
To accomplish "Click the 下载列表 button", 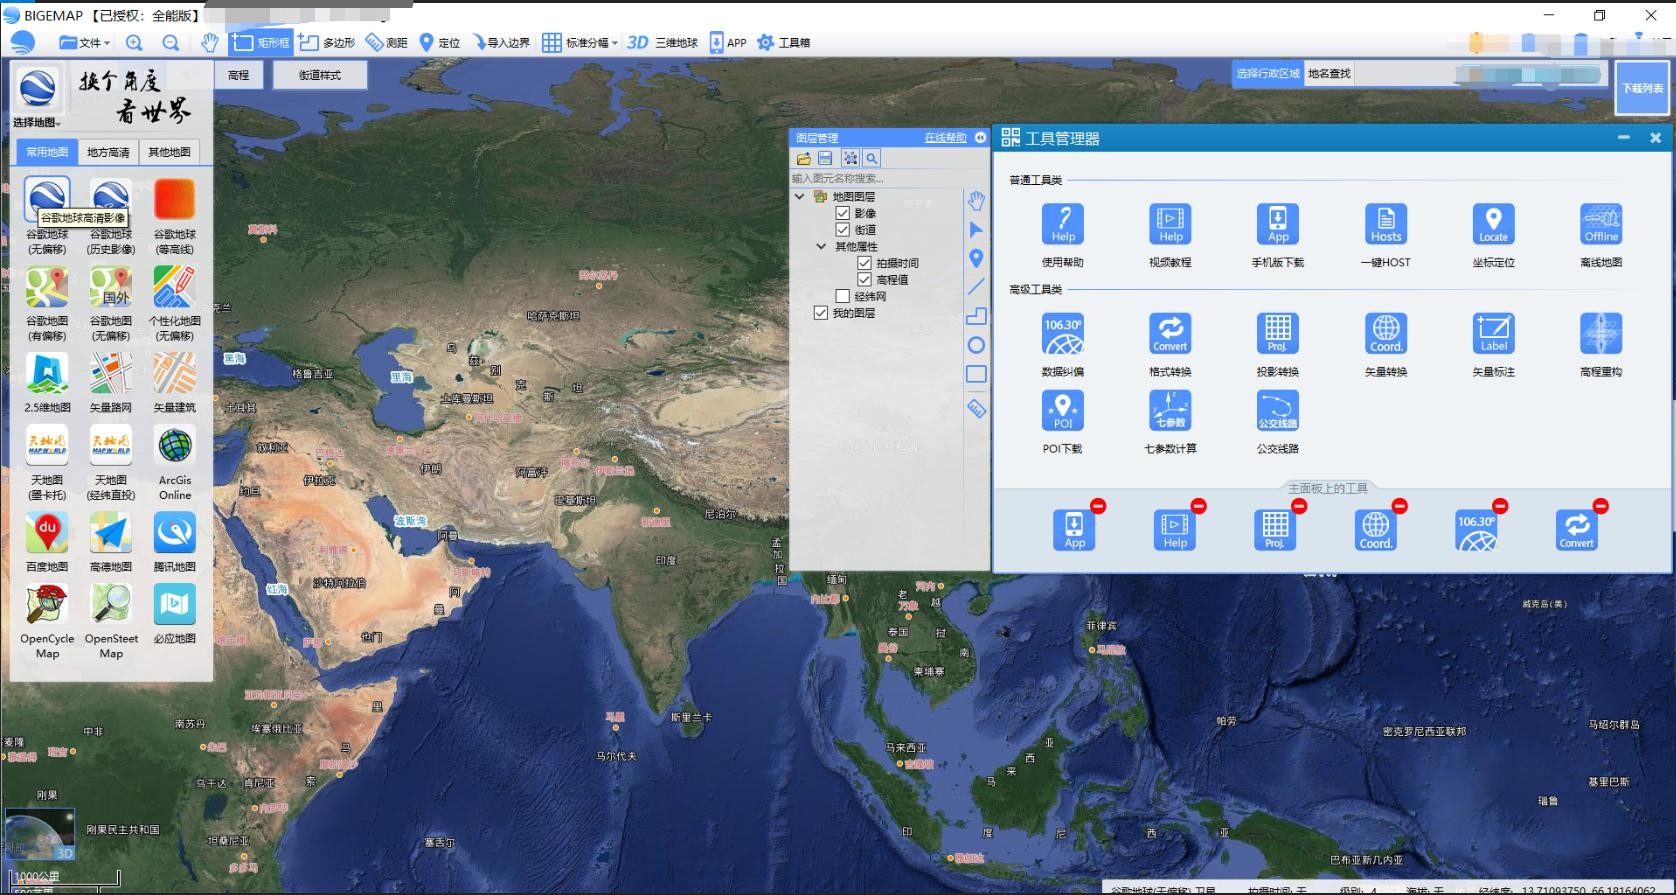I will (x=1642, y=88).
